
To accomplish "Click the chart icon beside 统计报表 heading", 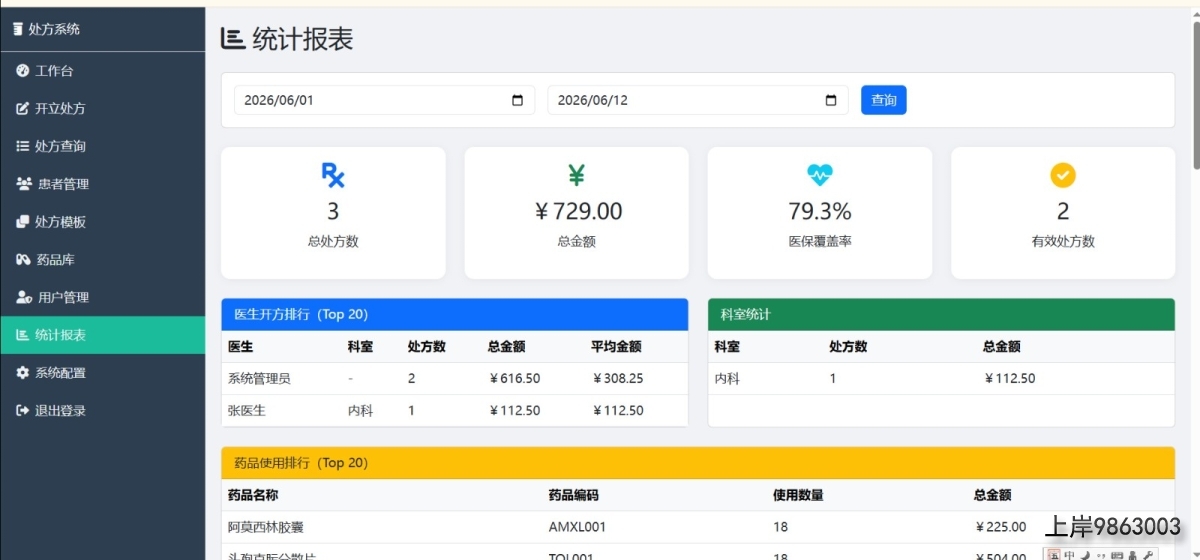I will 233,39.
